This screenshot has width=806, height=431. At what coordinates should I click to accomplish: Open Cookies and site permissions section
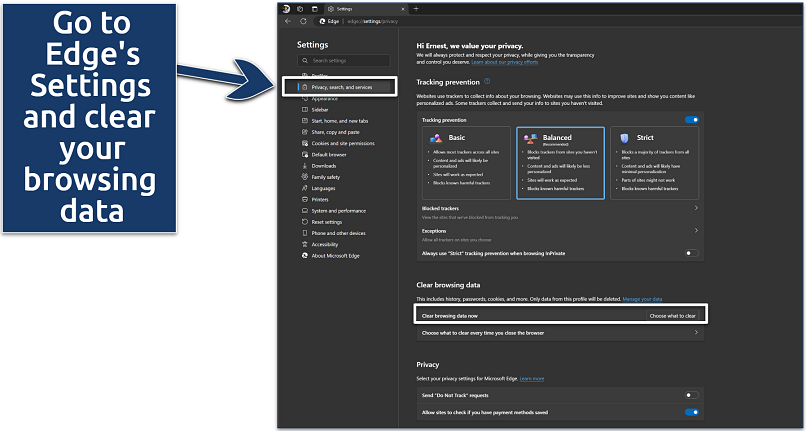(x=343, y=143)
